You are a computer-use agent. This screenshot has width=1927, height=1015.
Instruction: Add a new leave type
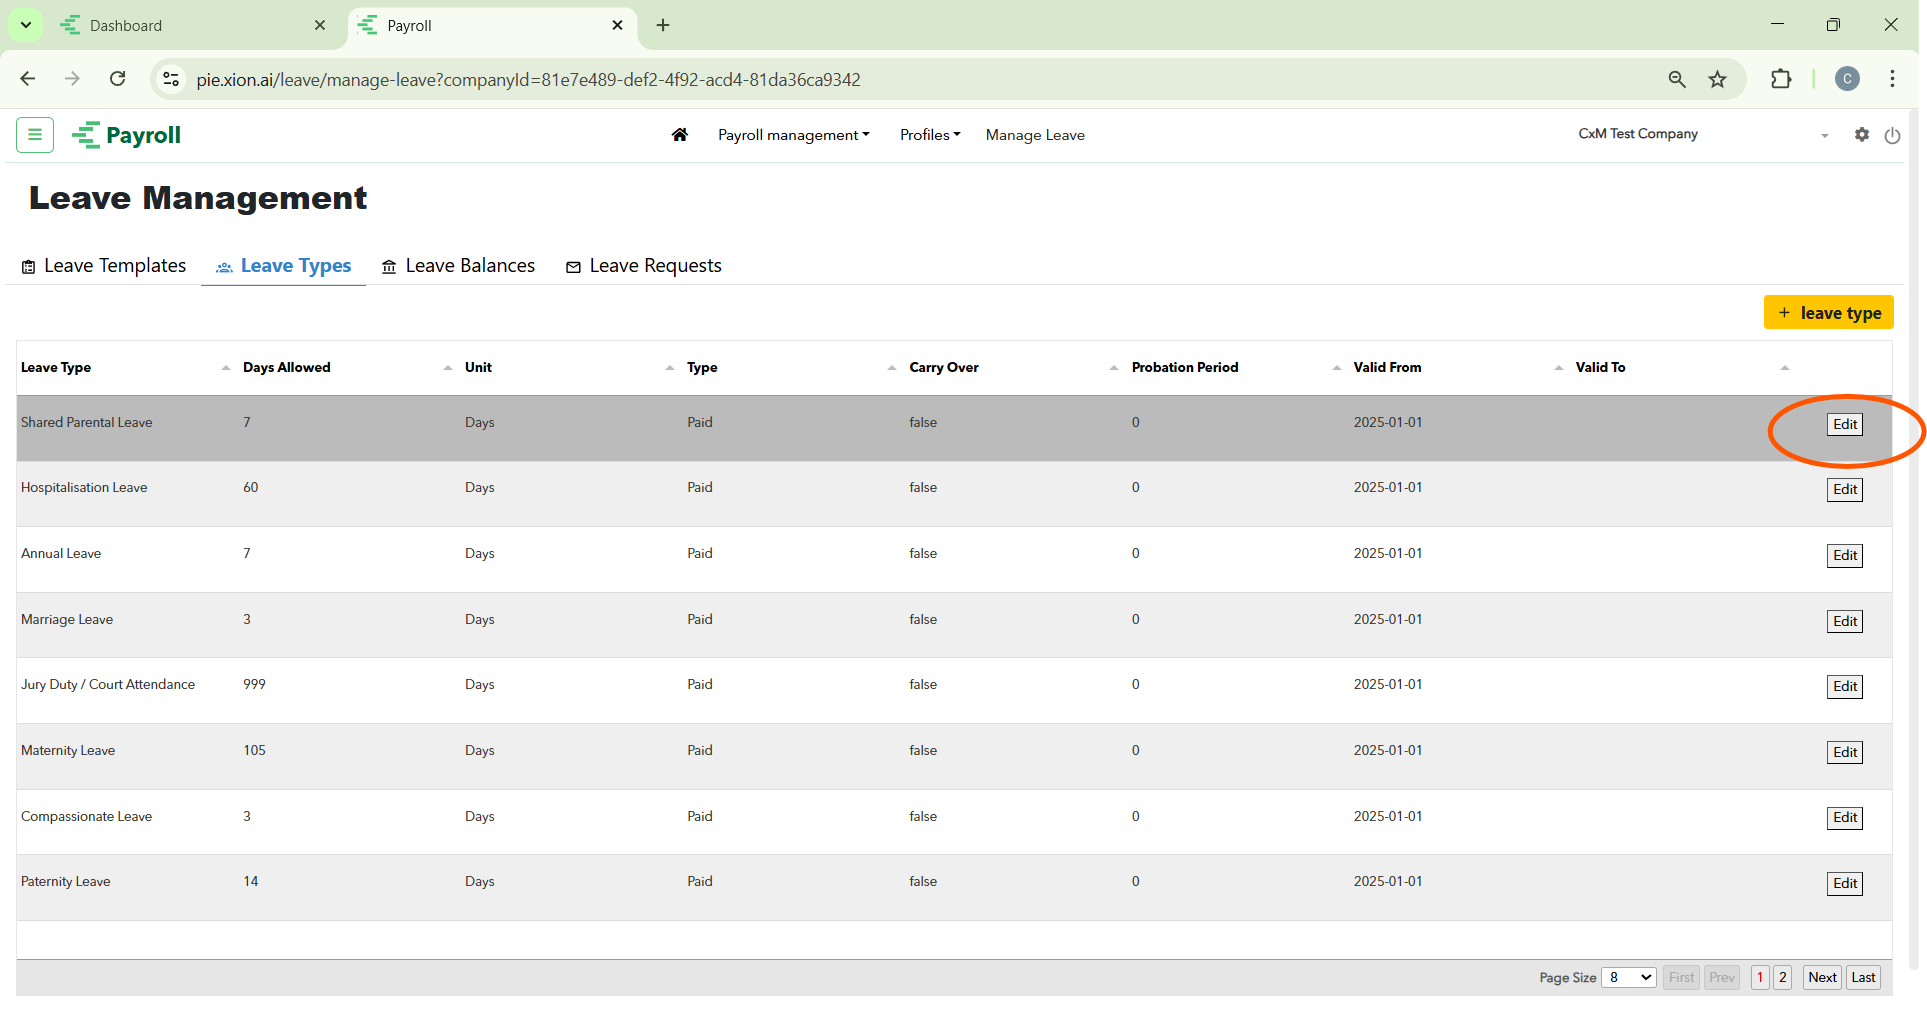(x=1828, y=313)
